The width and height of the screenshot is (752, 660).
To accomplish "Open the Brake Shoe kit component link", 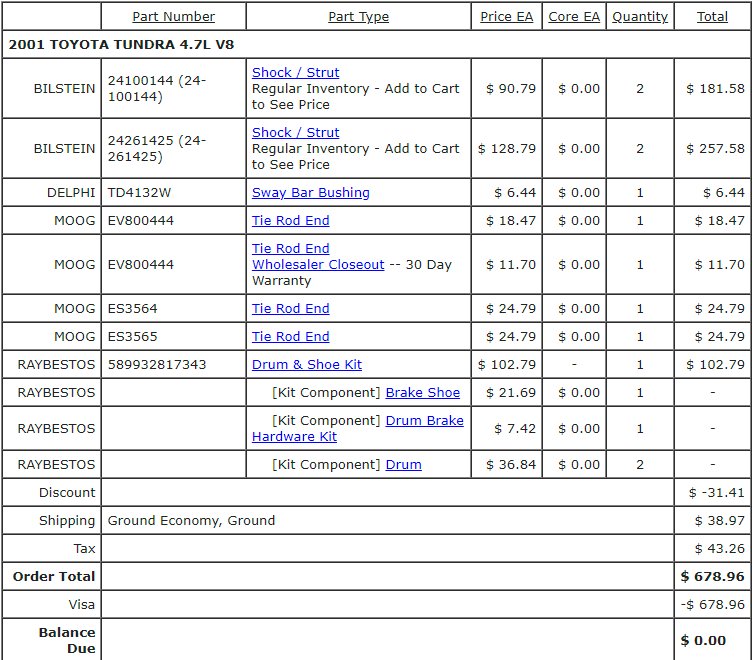I will (x=423, y=392).
